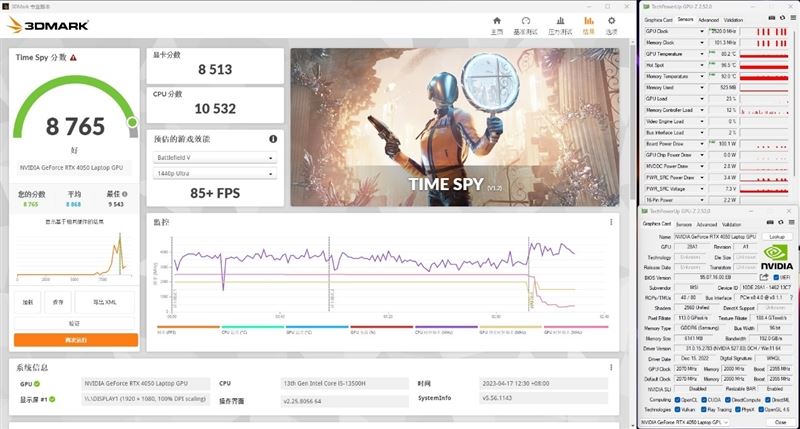This screenshot has height=429, width=800.
Task: Open the GPU Temperature sensor dropdown arrow
Action: (702, 54)
